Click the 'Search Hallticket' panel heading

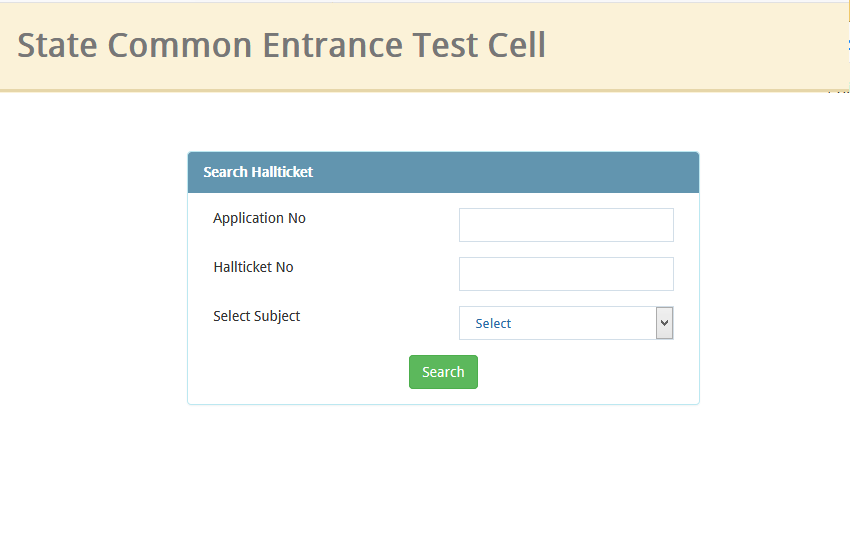click(x=258, y=172)
